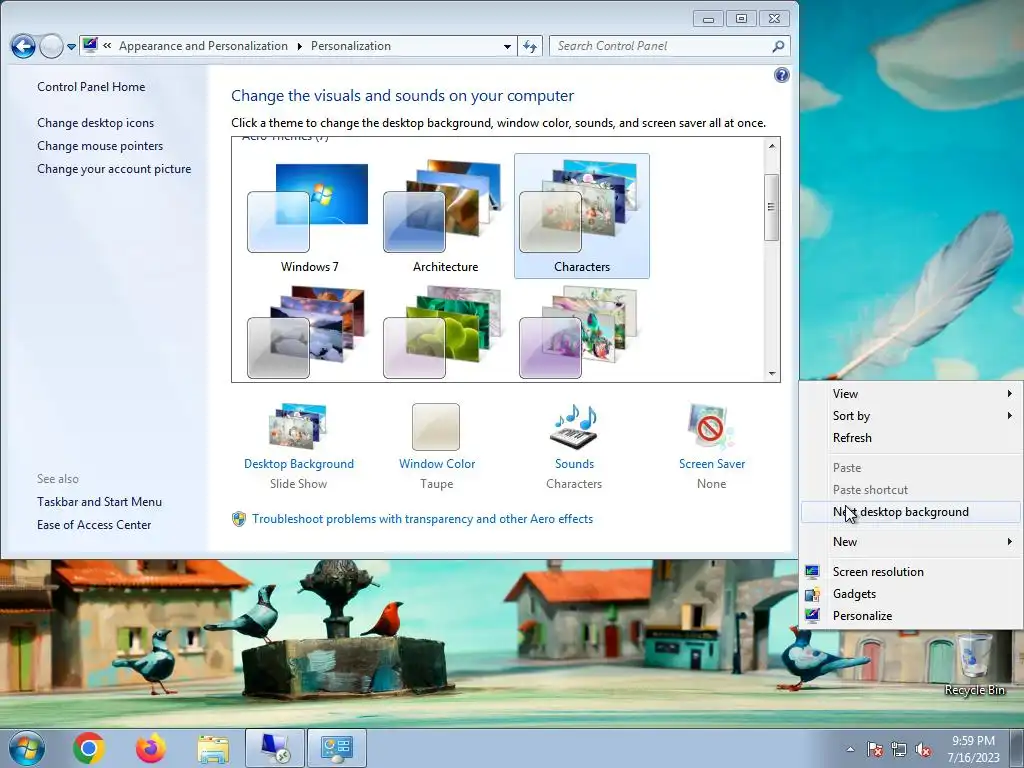Open Help with the question mark icon
The height and width of the screenshot is (768, 1024).
(x=781, y=75)
